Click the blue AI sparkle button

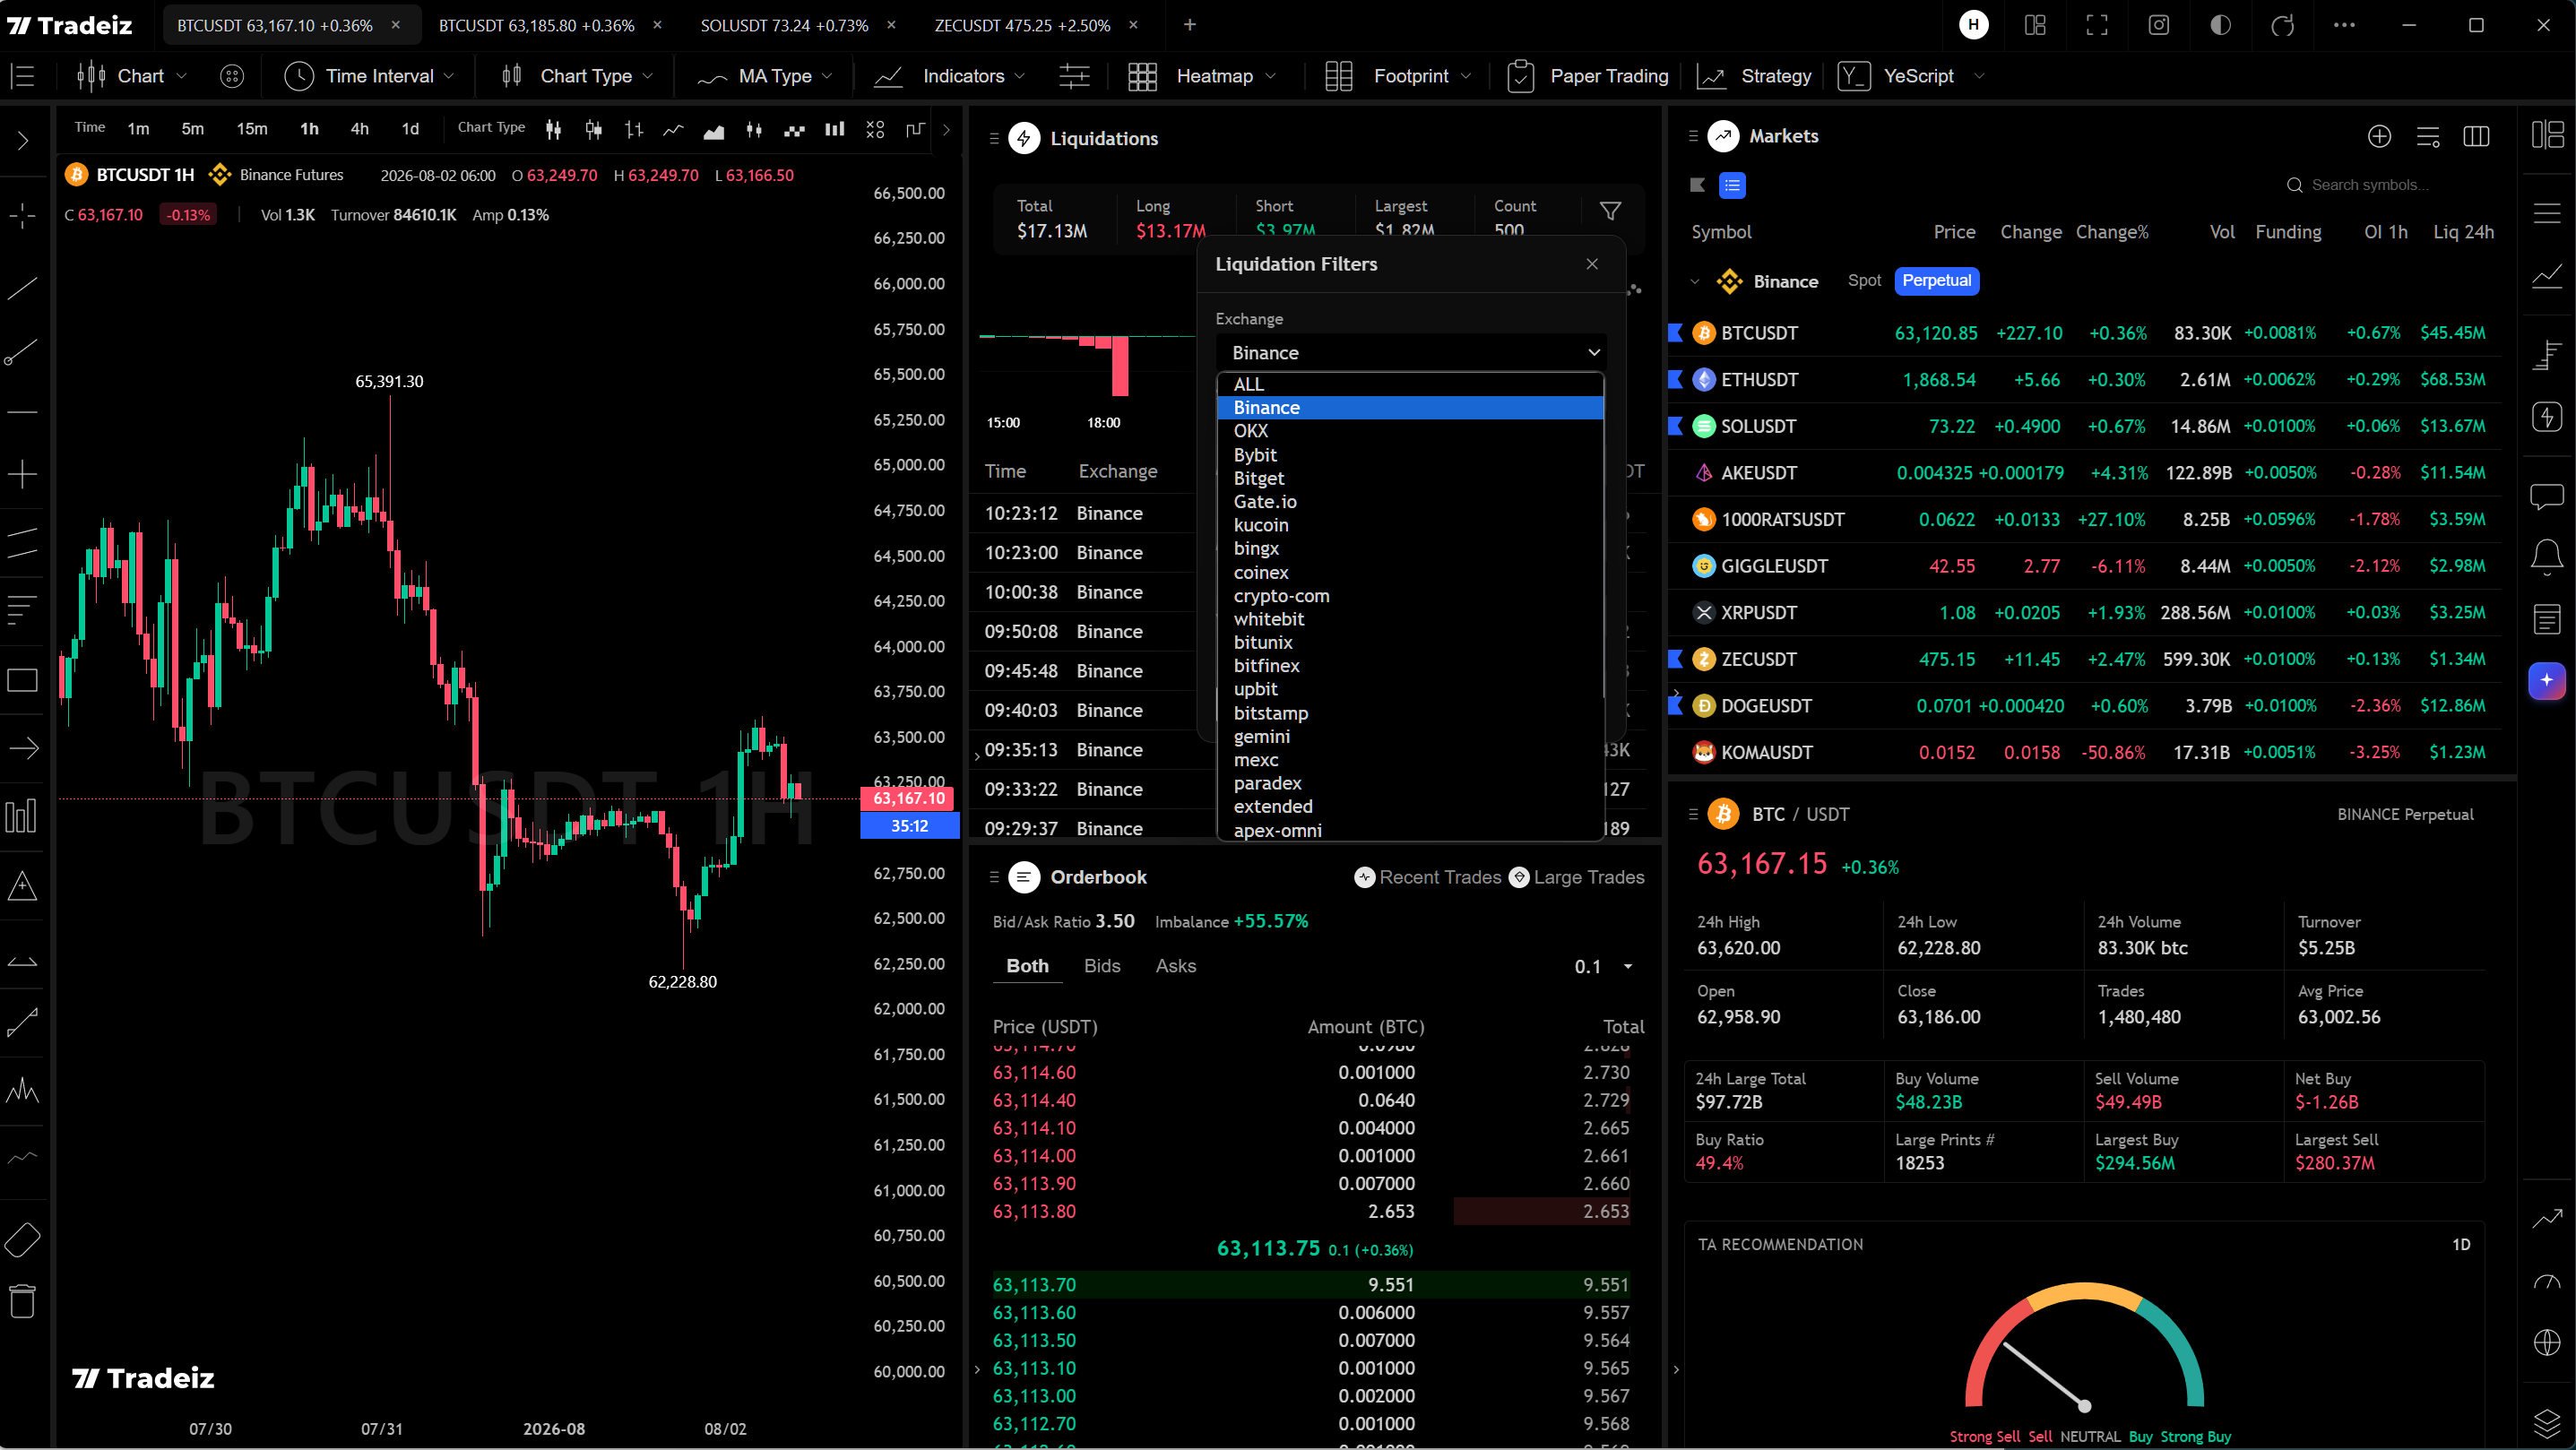pyautogui.click(x=2546, y=680)
